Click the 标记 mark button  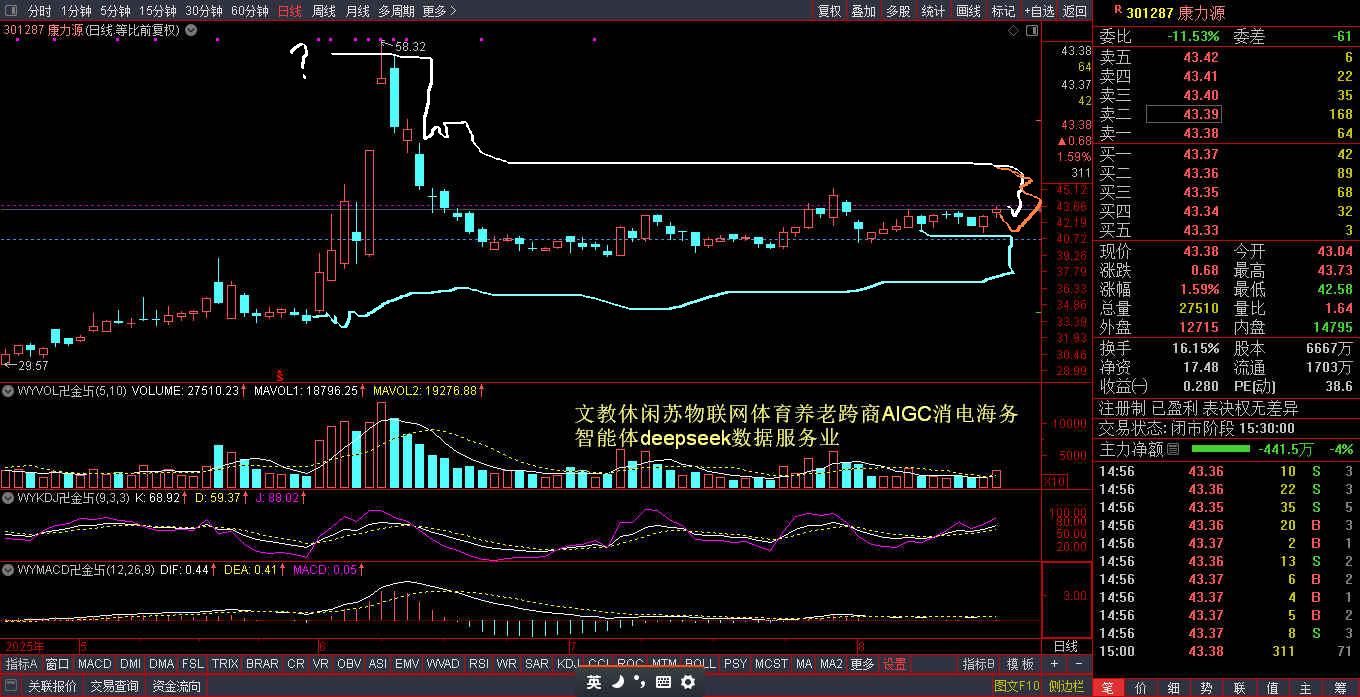coord(1003,11)
